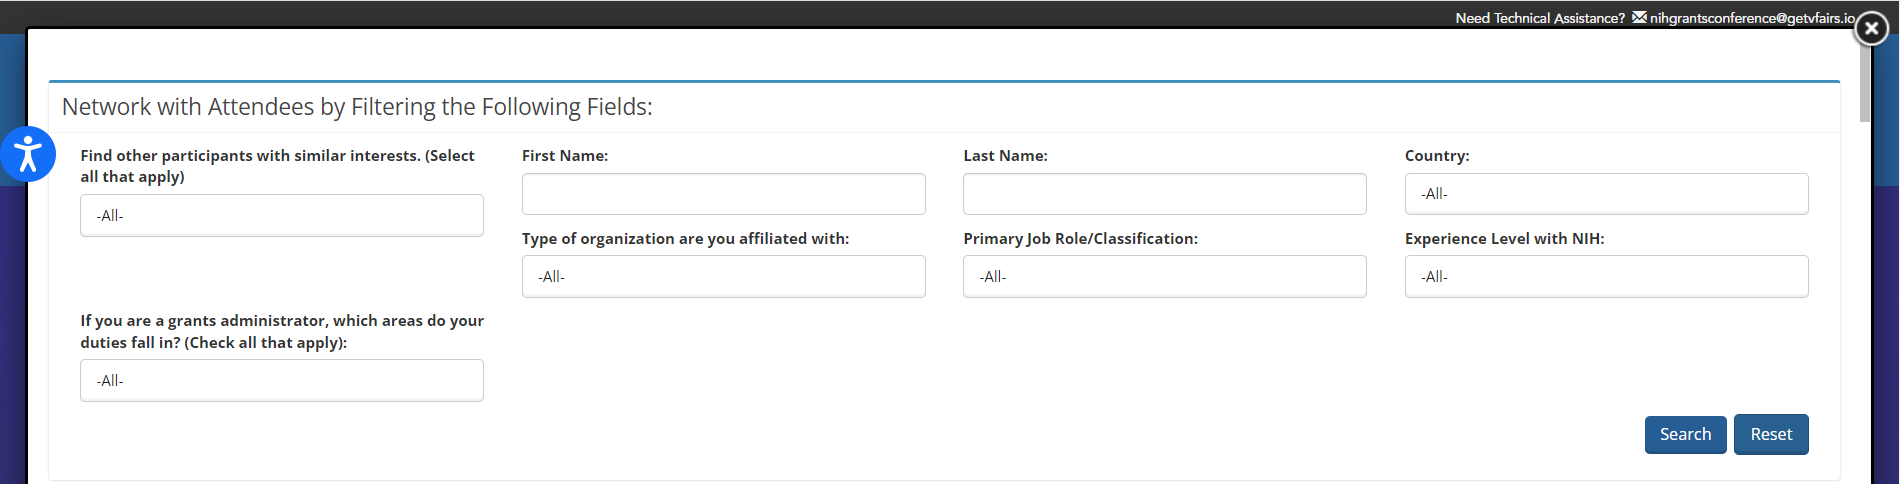Expand the similar interests dropdown
Viewport: 1900px width, 484px height.
[281, 216]
